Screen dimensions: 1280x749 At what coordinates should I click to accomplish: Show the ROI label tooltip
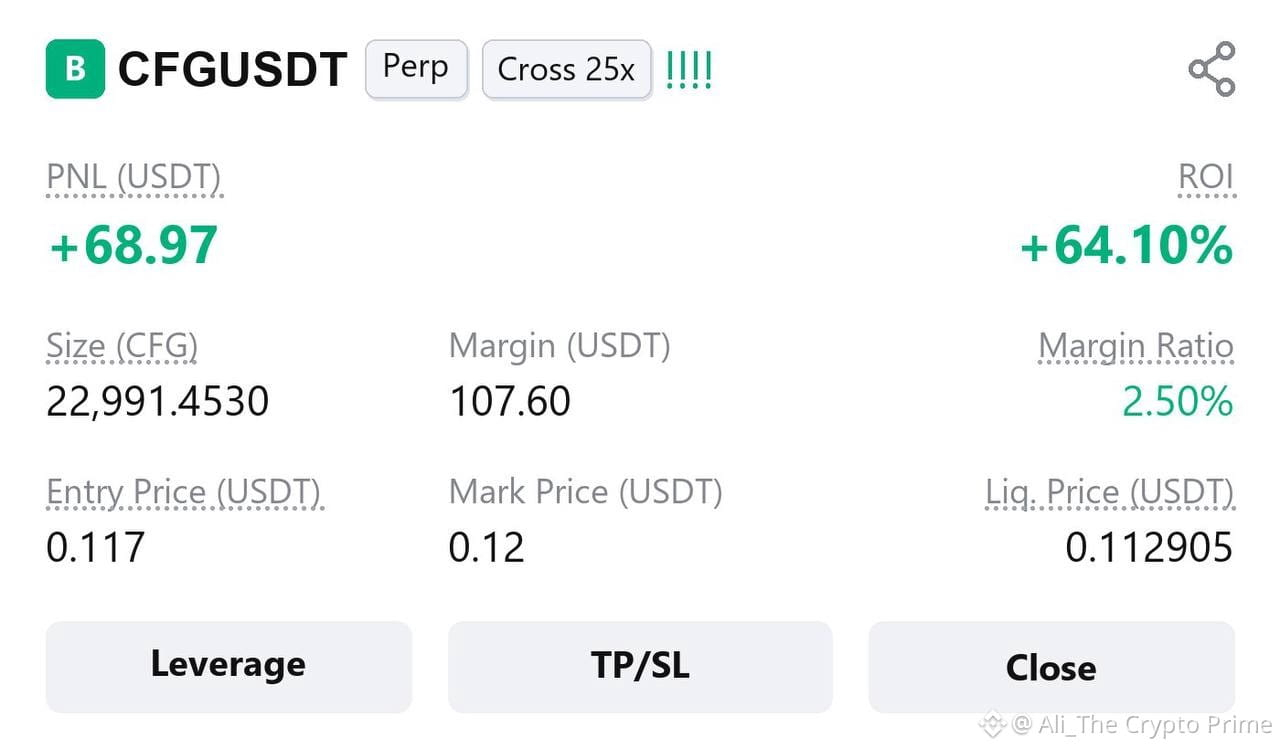(1206, 178)
